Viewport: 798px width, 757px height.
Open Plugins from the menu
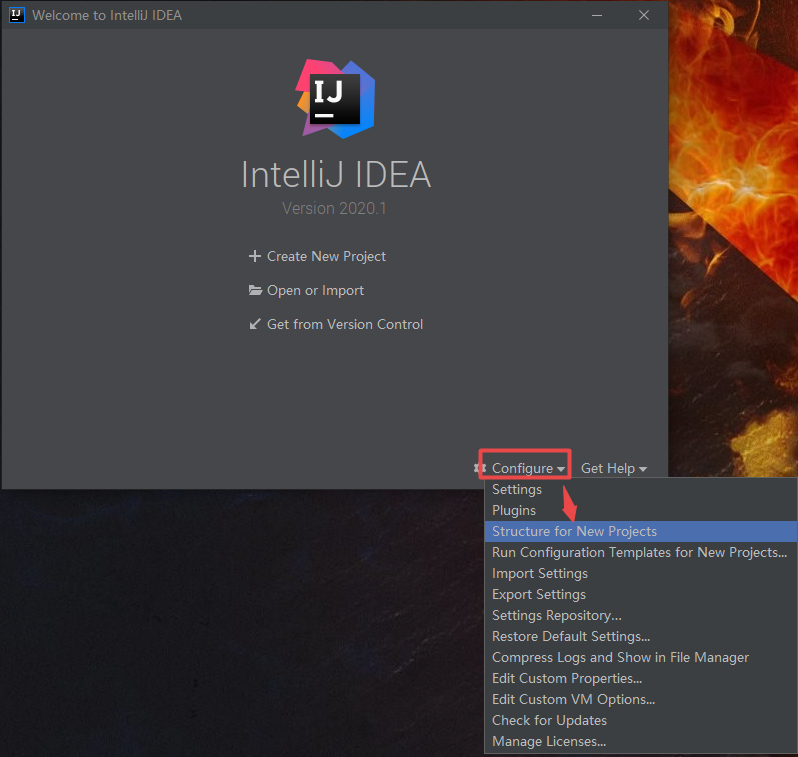click(x=641, y=510)
